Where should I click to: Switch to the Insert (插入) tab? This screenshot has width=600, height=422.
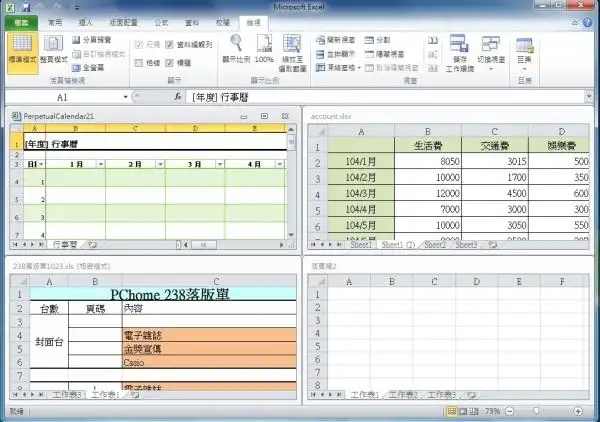[x=85, y=23]
